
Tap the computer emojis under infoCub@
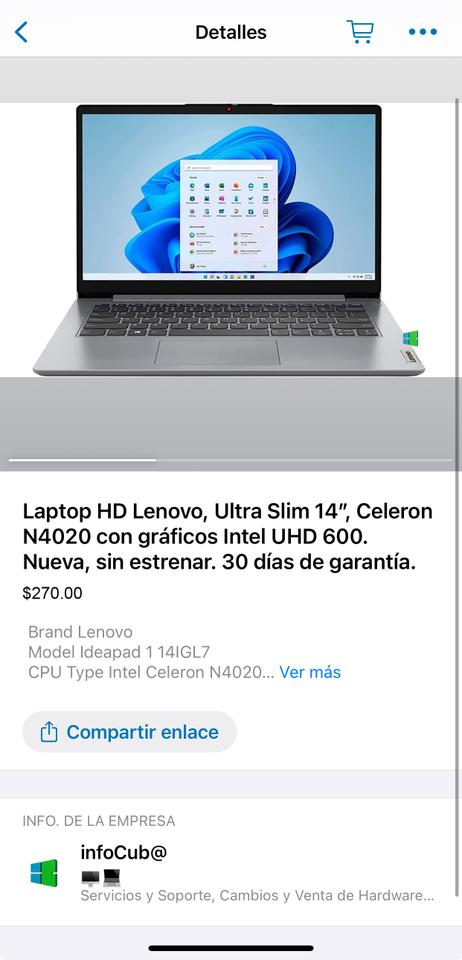(100, 878)
